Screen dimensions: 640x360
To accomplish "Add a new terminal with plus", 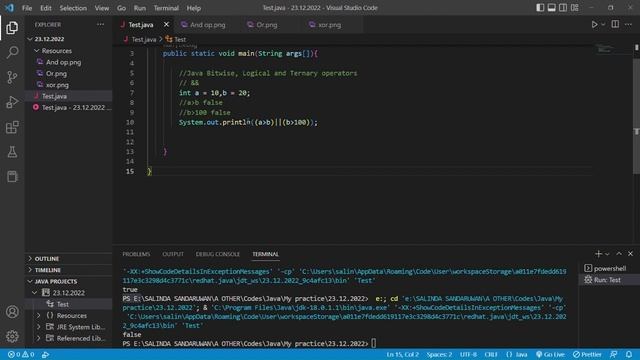I will [598, 254].
